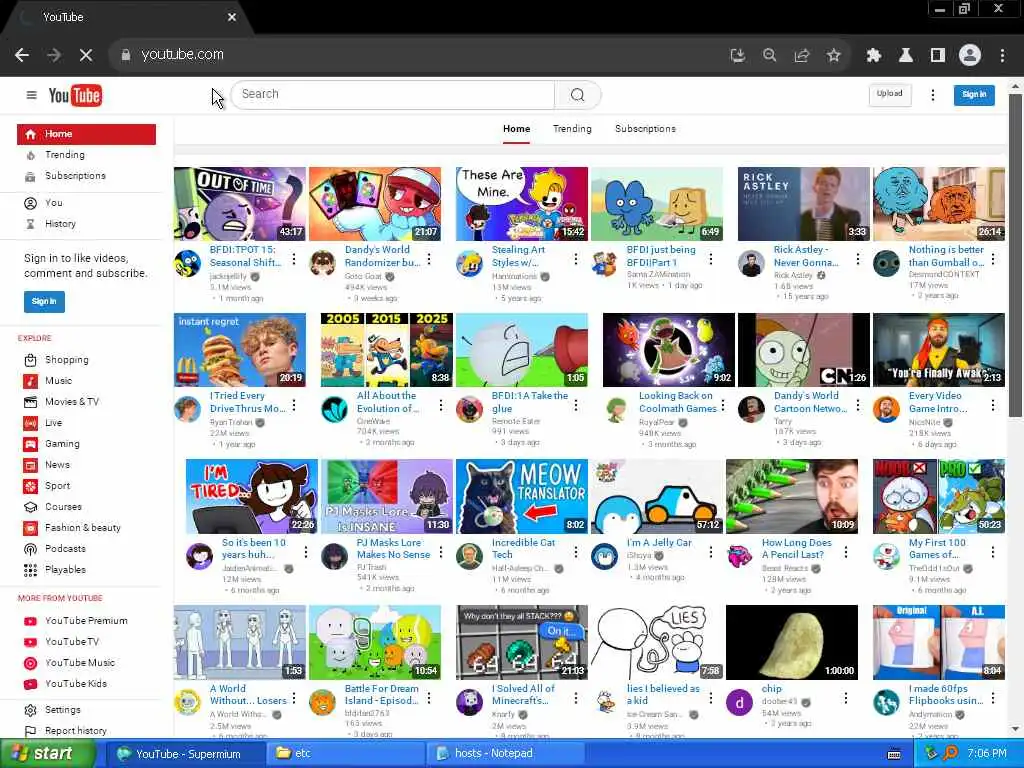The image size is (1024, 768).
Task: Play the Meow Translator video thumbnail
Action: pos(522,496)
